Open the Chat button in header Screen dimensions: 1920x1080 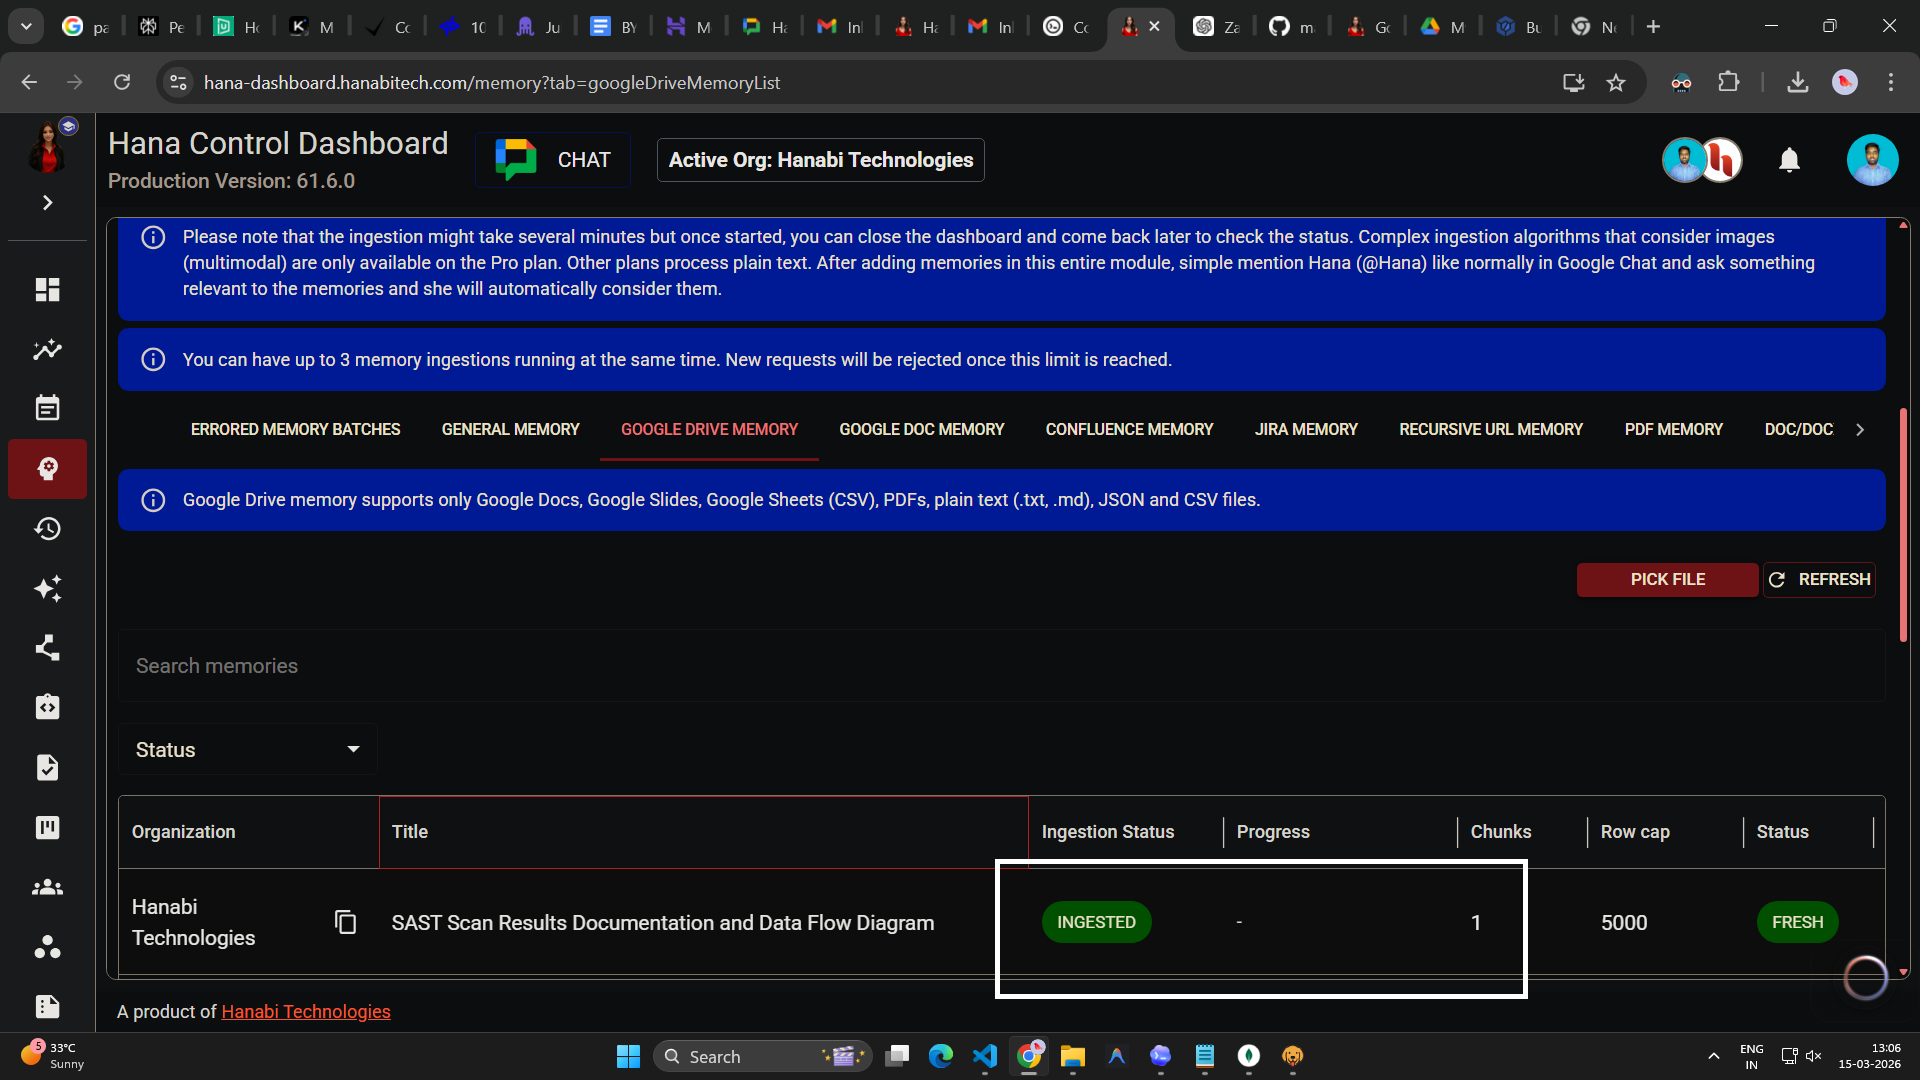pos(553,160)
